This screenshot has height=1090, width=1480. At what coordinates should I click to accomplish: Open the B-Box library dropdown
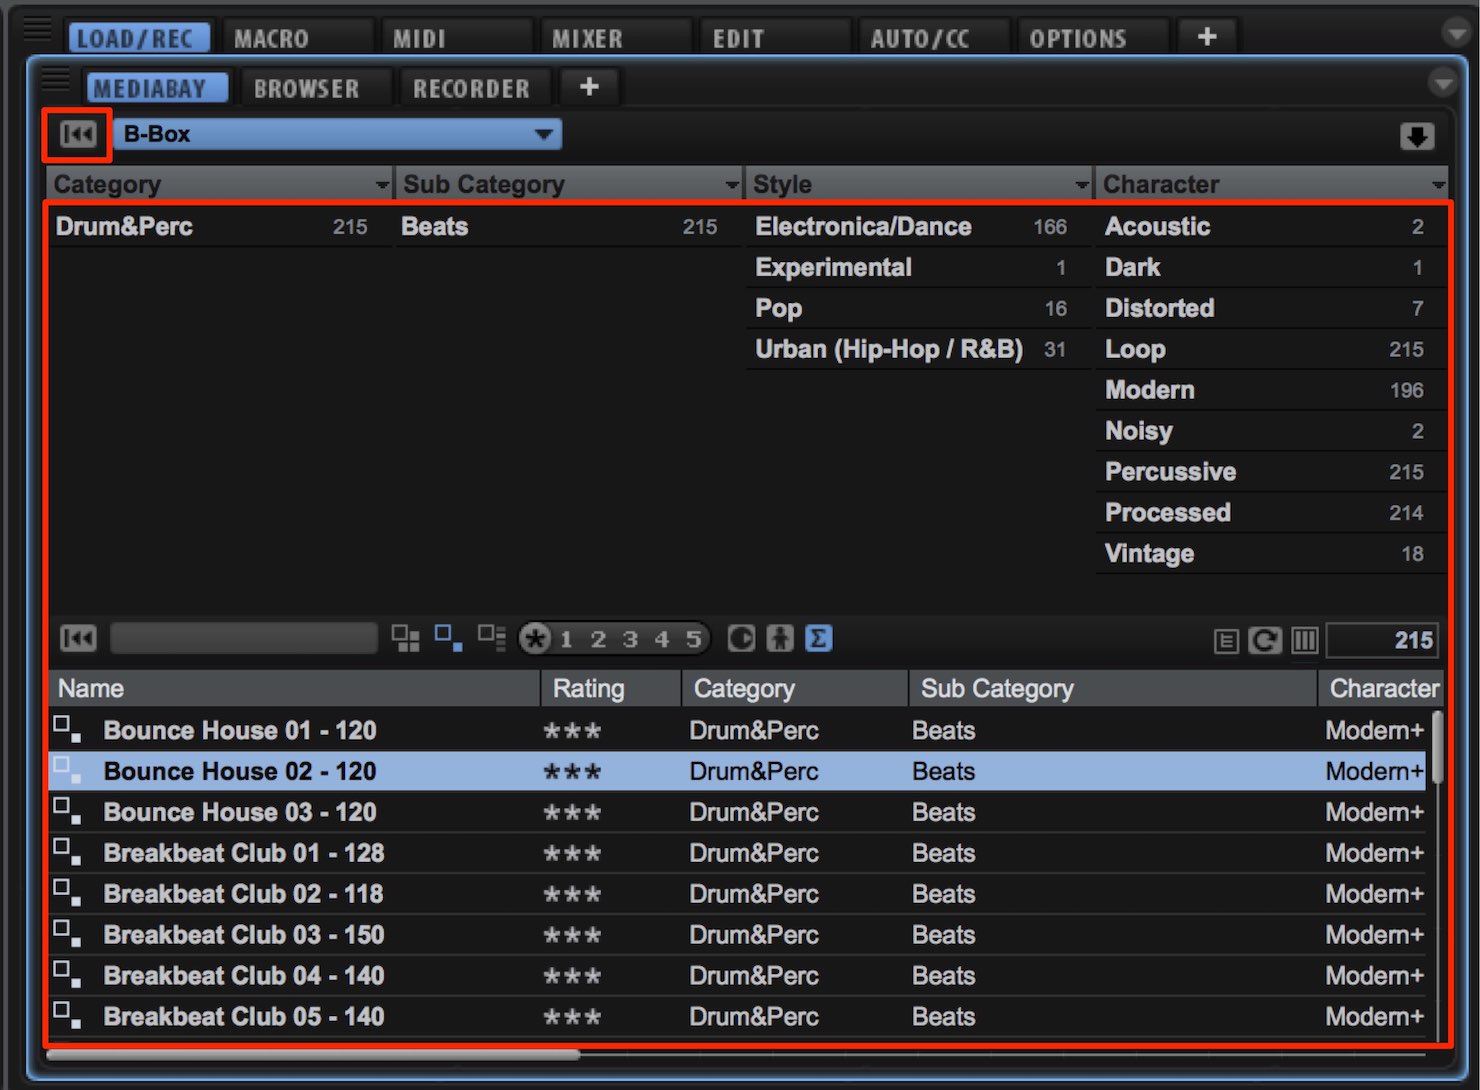(x=338, y=134)
